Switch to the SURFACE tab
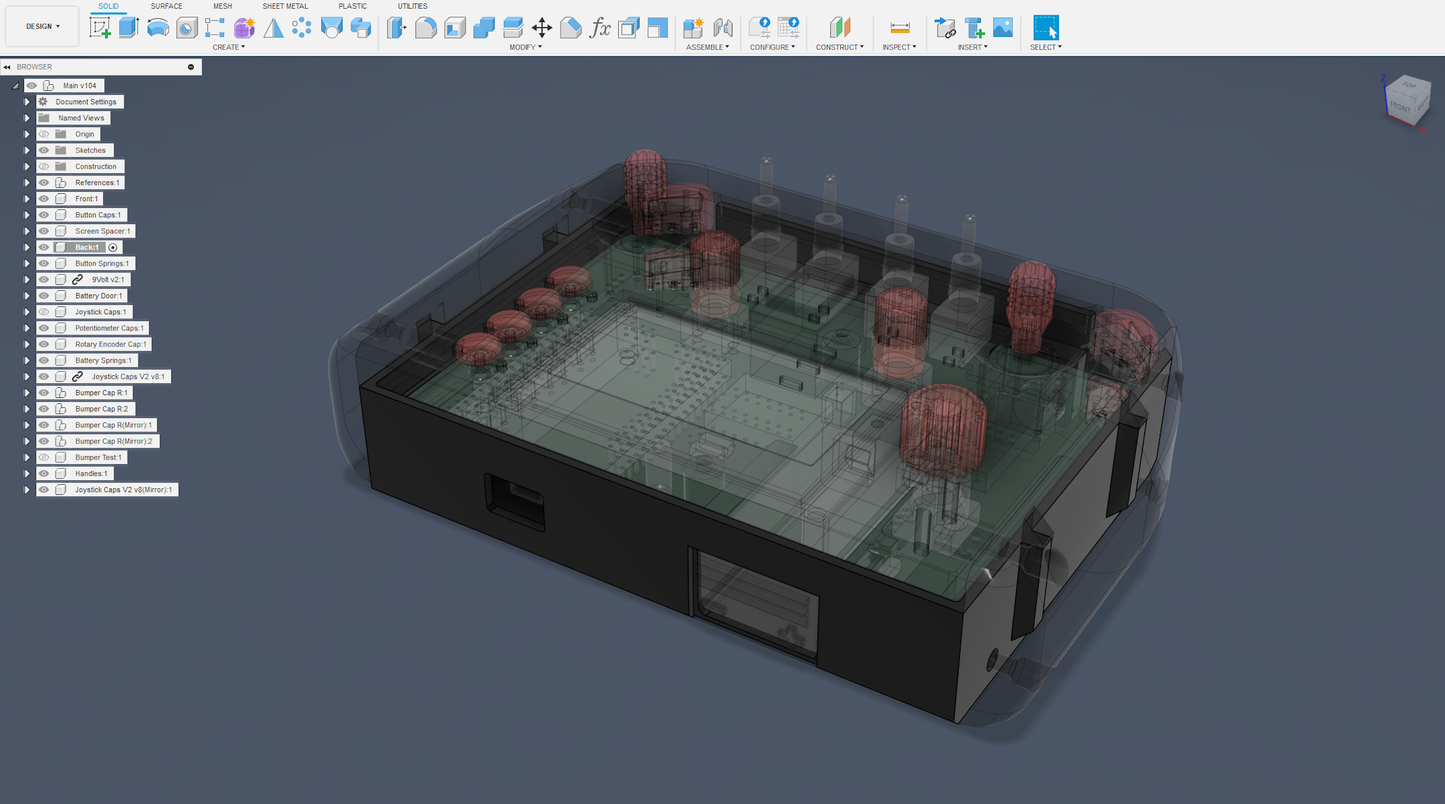Screen dimensions: 1445x804 coord(166,6)
